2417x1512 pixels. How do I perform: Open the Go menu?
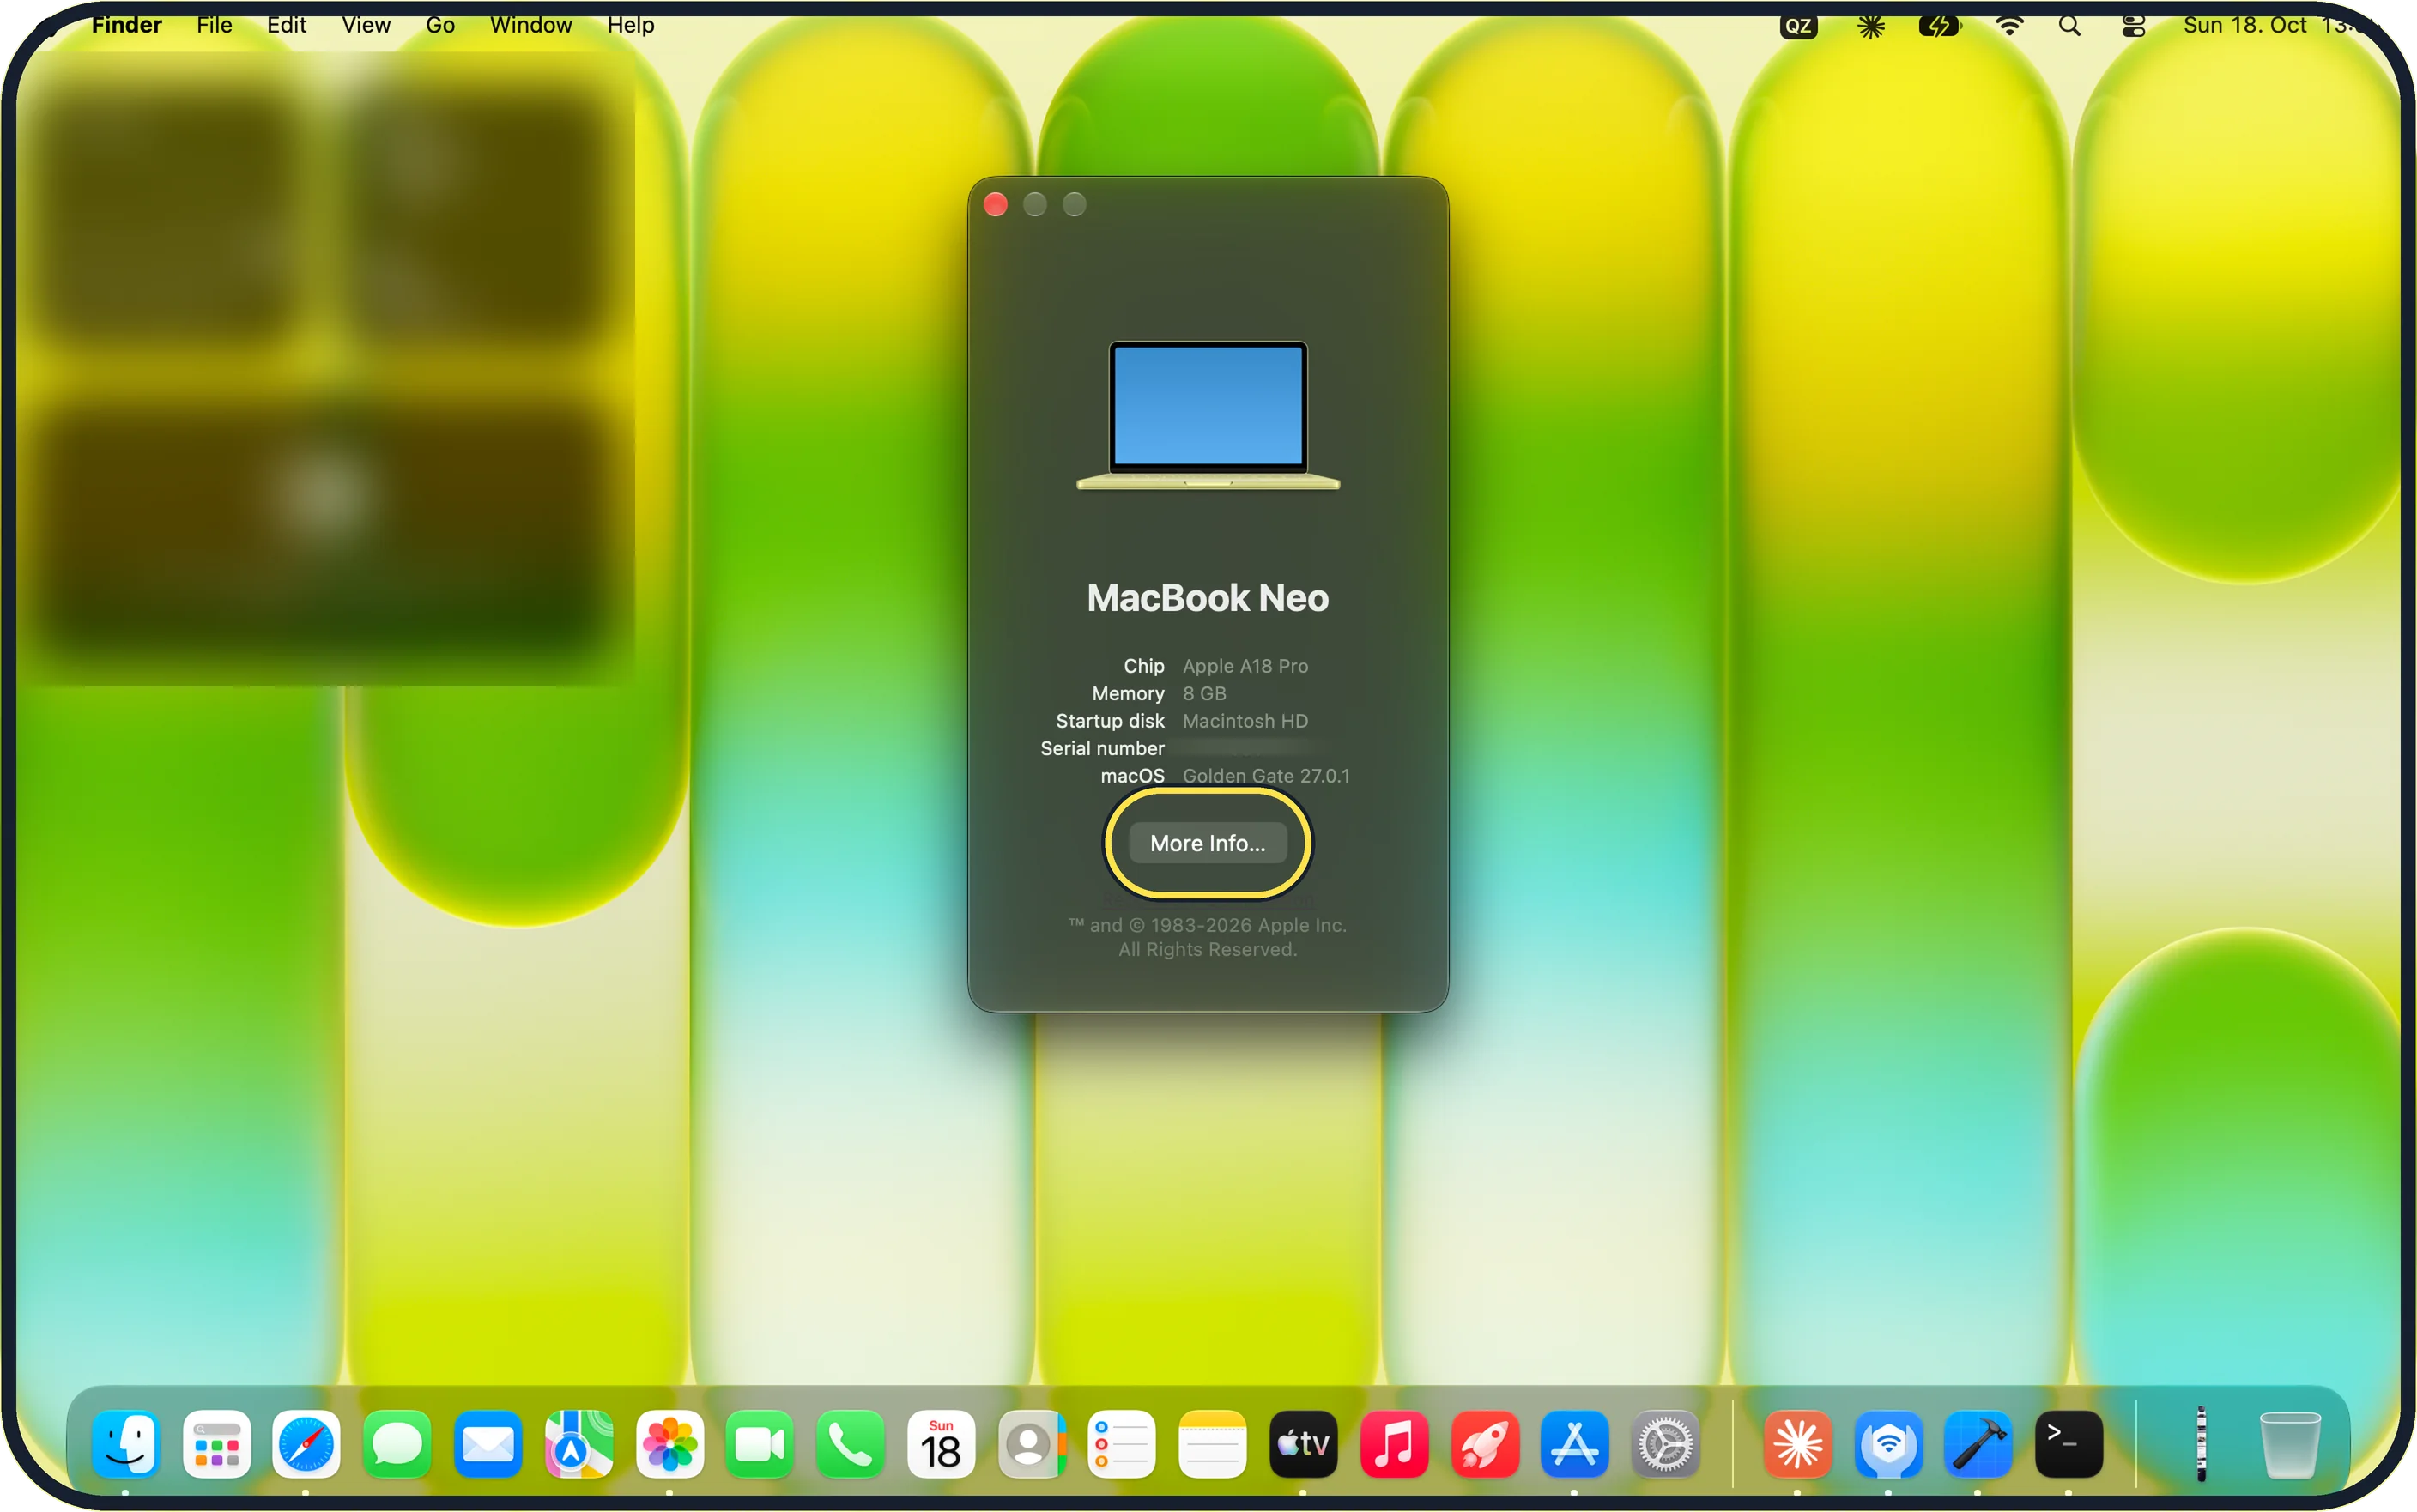440,25
